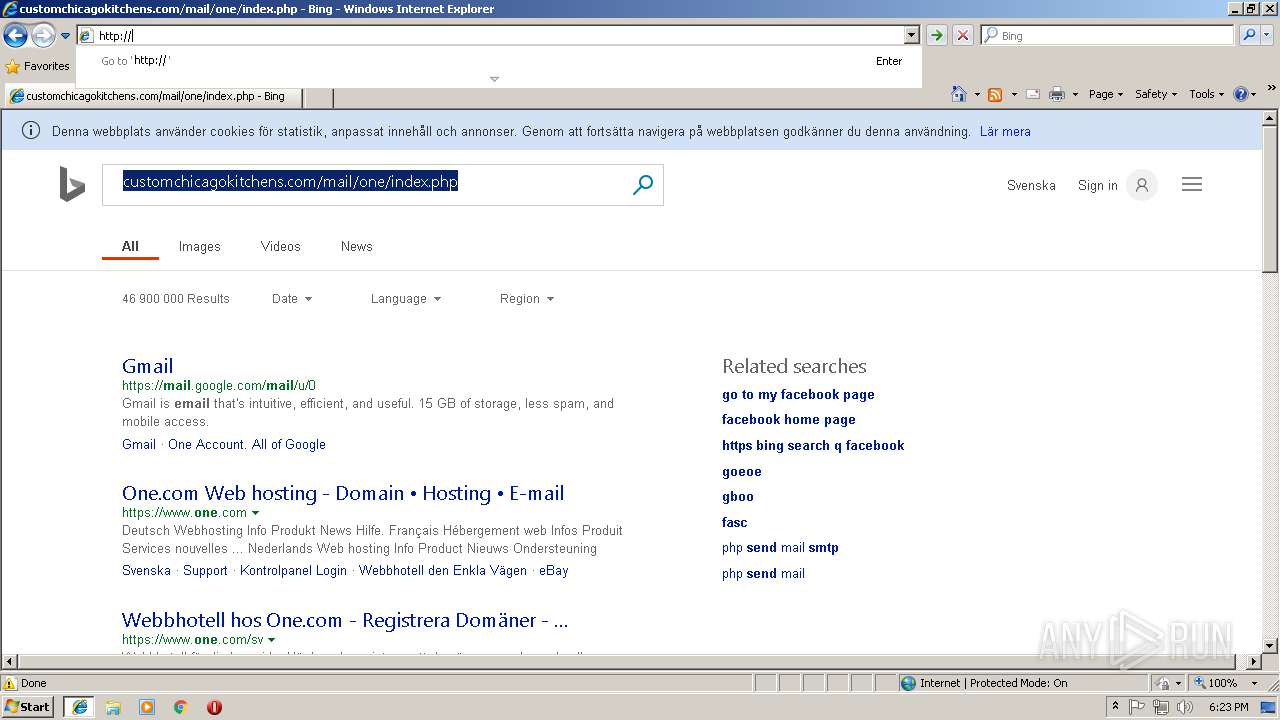Screen dimensions: 1280x720
Task: Click the Home page icon
Action: tap(959, 94)
